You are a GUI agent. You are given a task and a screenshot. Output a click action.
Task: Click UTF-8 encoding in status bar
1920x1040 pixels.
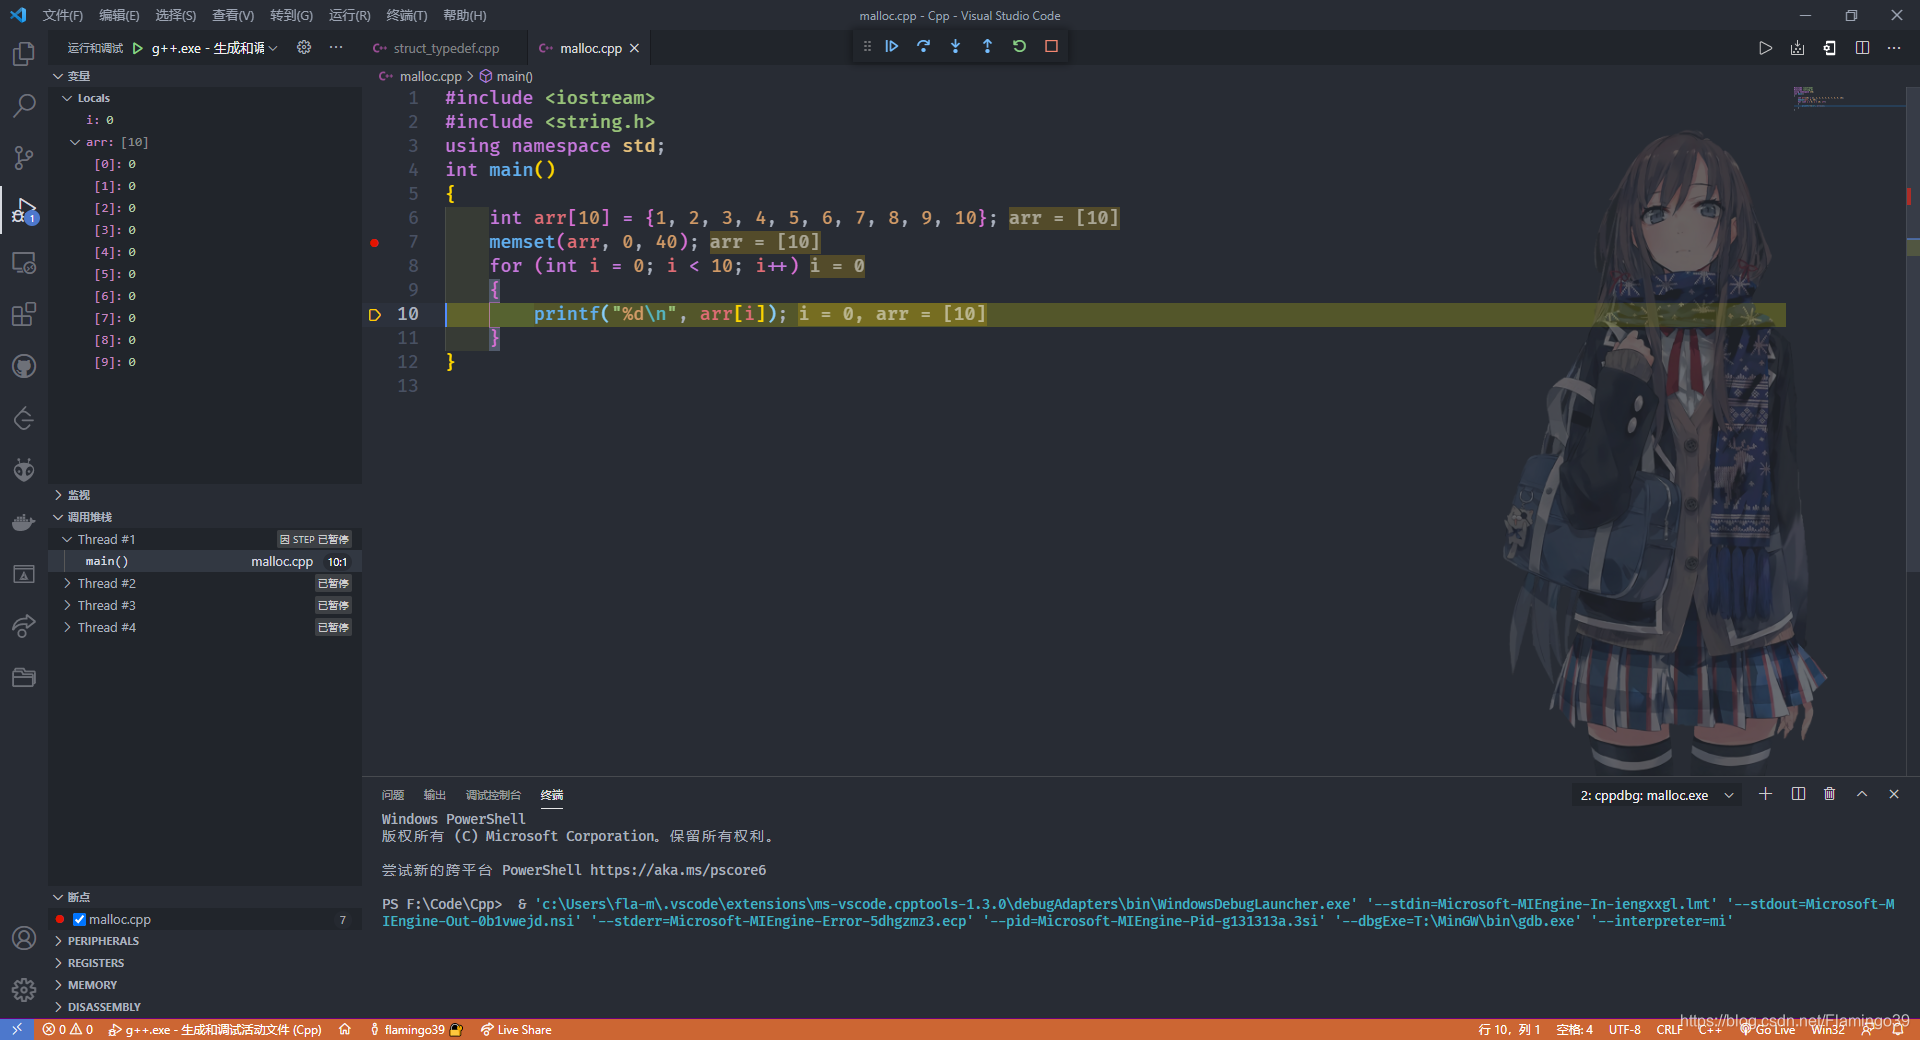tap(1625, 1029)
